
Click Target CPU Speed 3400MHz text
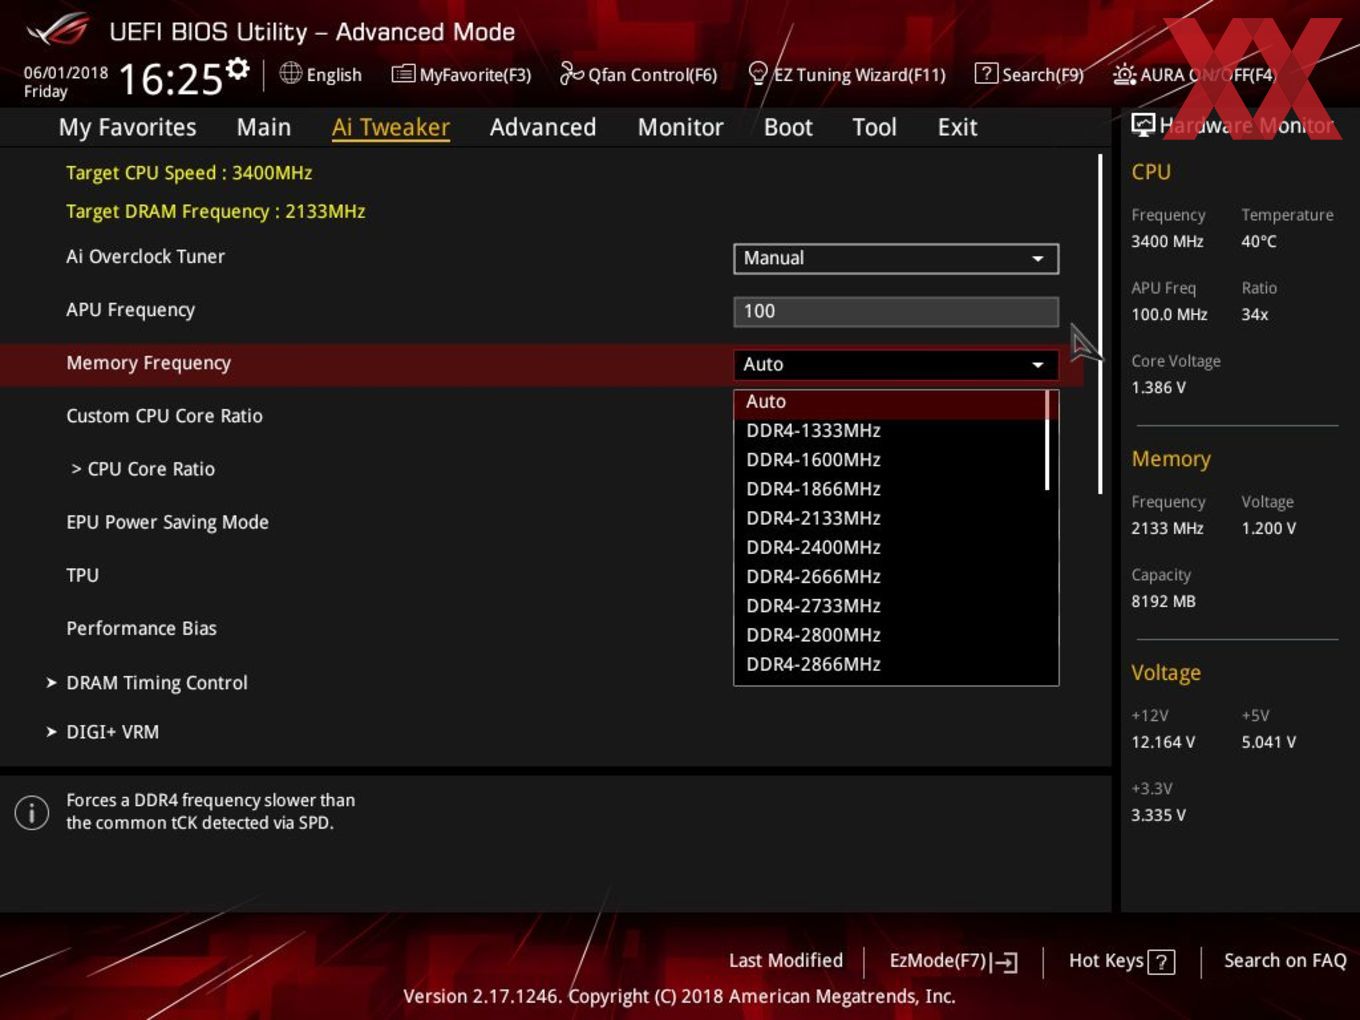coord(189,173)
